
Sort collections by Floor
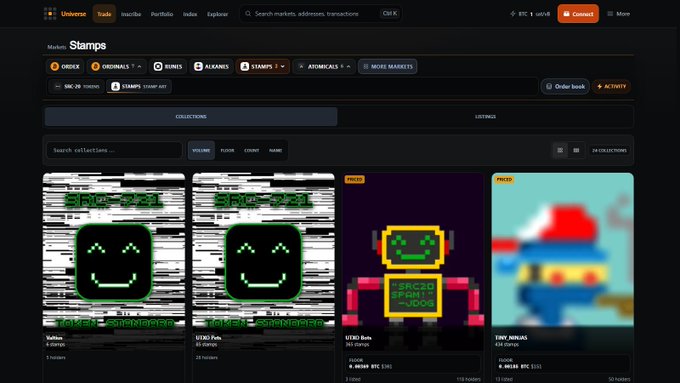click(227, 150)
